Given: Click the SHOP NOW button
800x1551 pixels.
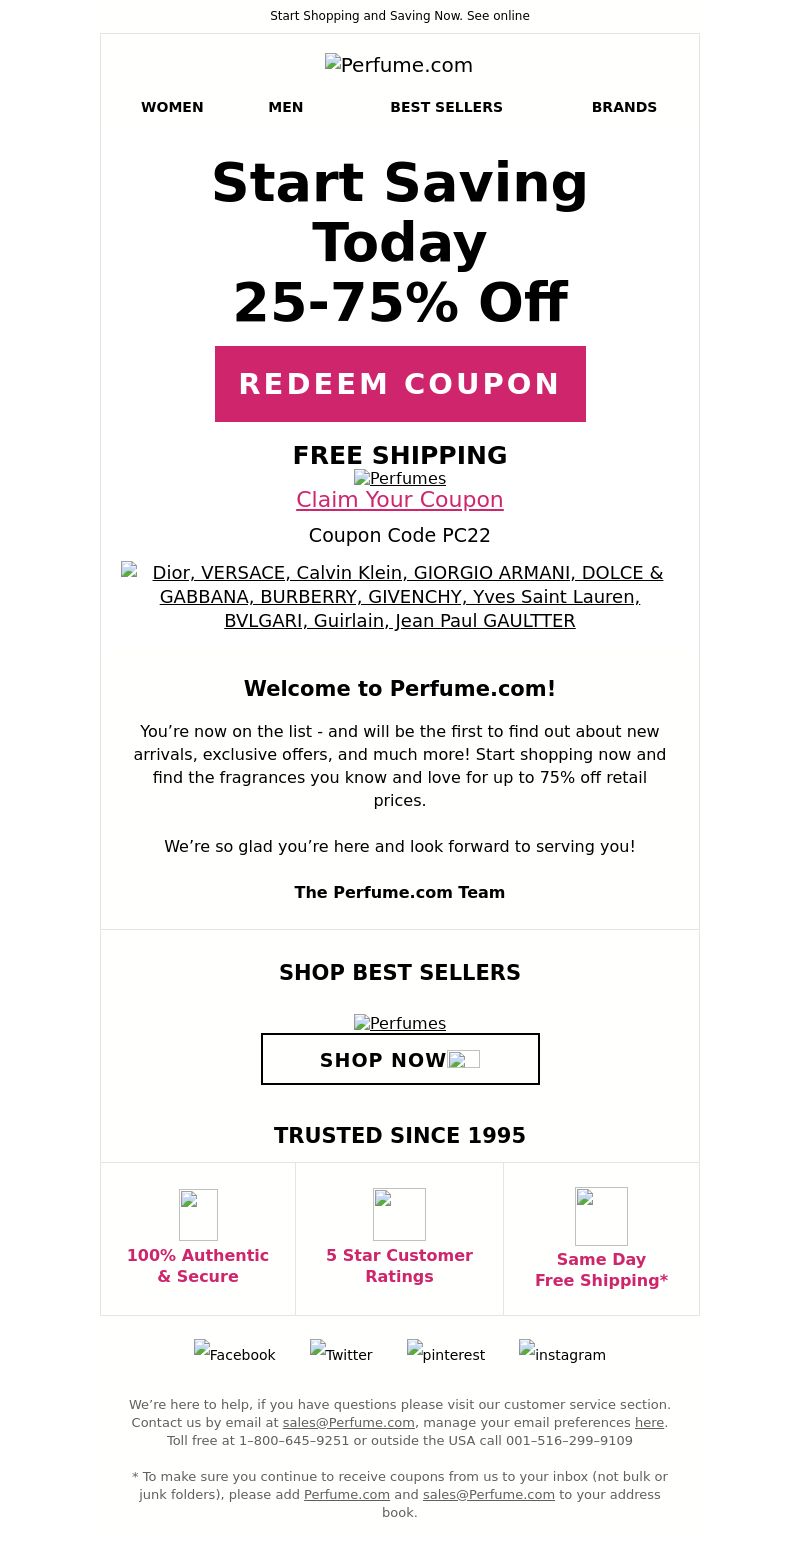Looking at the screenshot, I should [x=400, y=1059].
